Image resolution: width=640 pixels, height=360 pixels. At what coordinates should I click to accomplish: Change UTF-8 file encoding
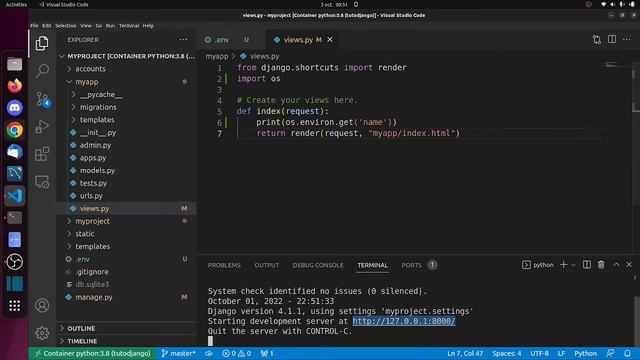coord(539,353)
